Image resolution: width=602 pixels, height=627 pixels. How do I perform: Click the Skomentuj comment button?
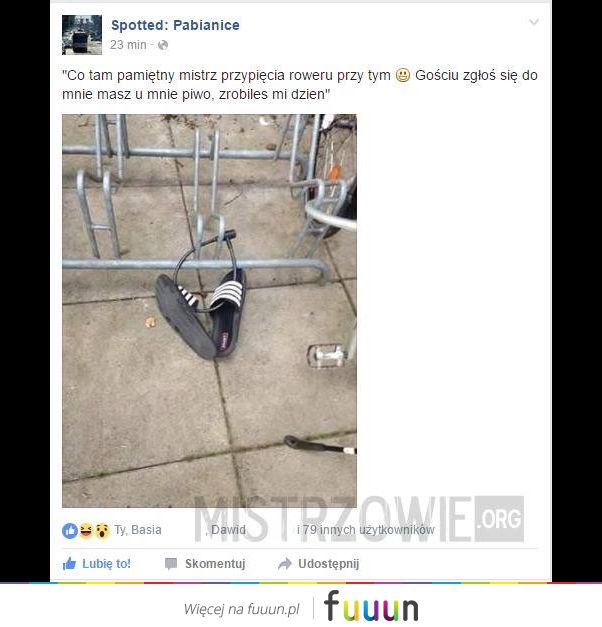pos(205,564)
